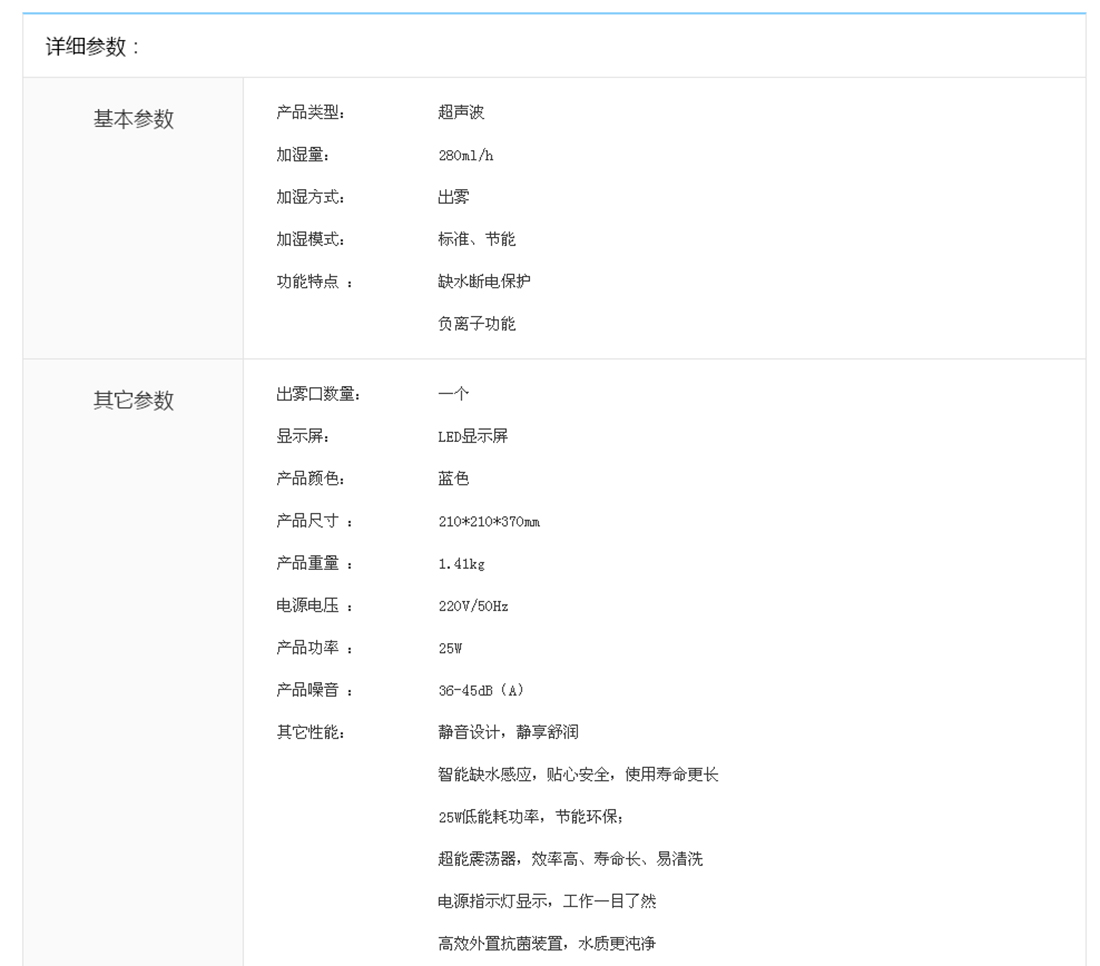Viewport: 1100px width, 966px height.
Task: Select the 其它参数 section label
Action: tap(133, 400)
